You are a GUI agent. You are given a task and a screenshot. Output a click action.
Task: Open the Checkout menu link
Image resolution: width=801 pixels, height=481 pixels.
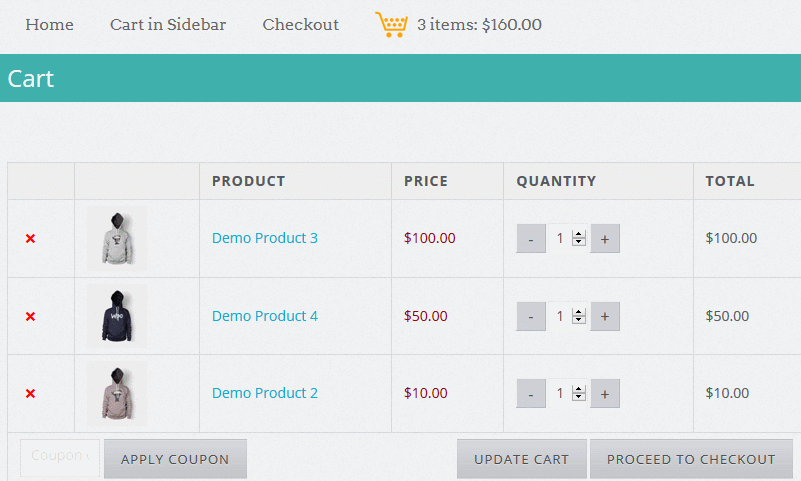[301, 25]
